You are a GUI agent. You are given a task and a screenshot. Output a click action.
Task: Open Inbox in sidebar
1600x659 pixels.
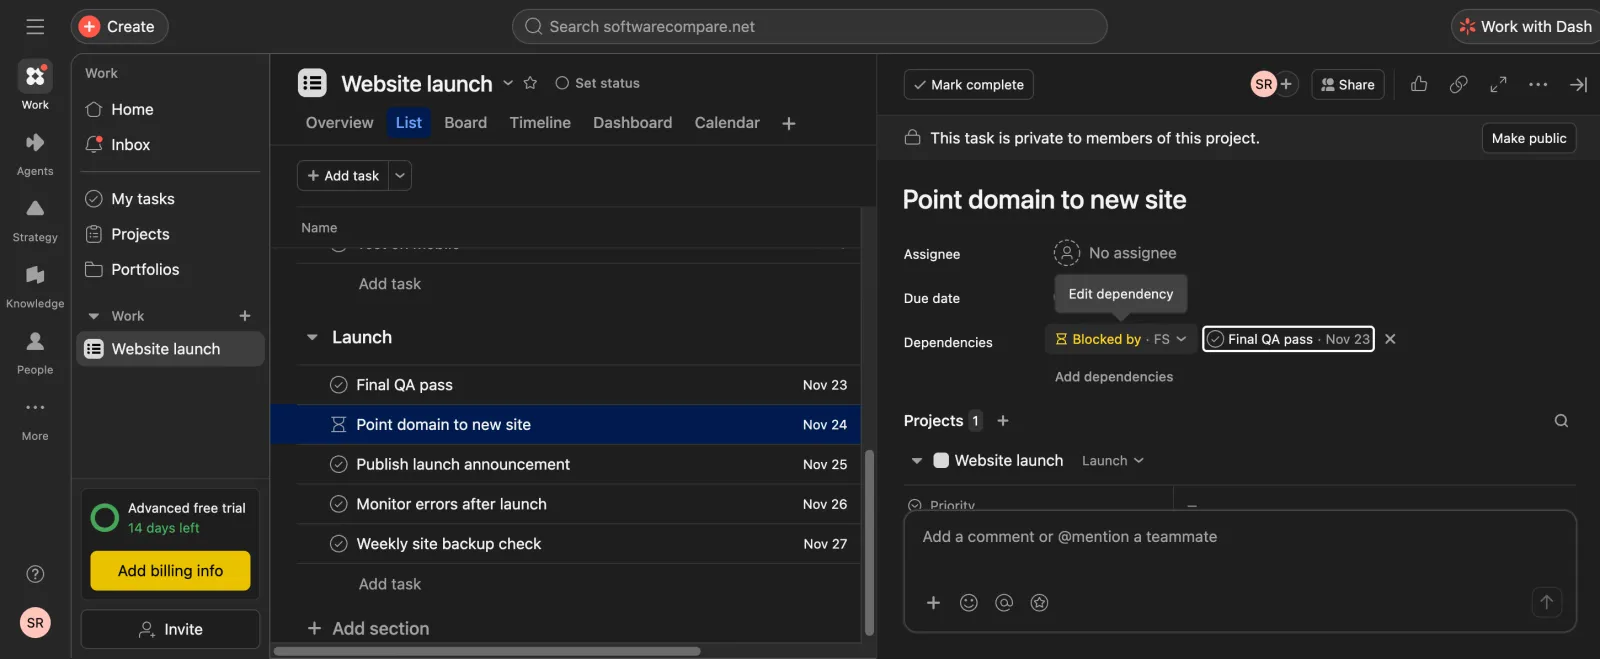pyautogui.click(x=130, y=145)
